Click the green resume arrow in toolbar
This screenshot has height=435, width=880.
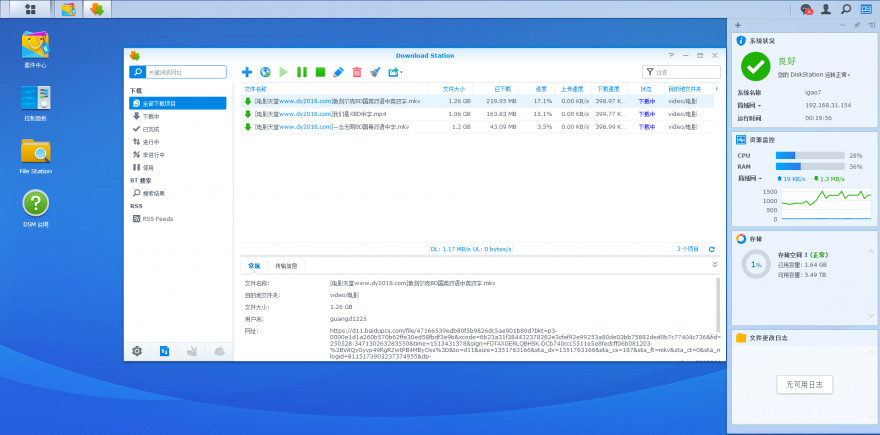point(283,72)
